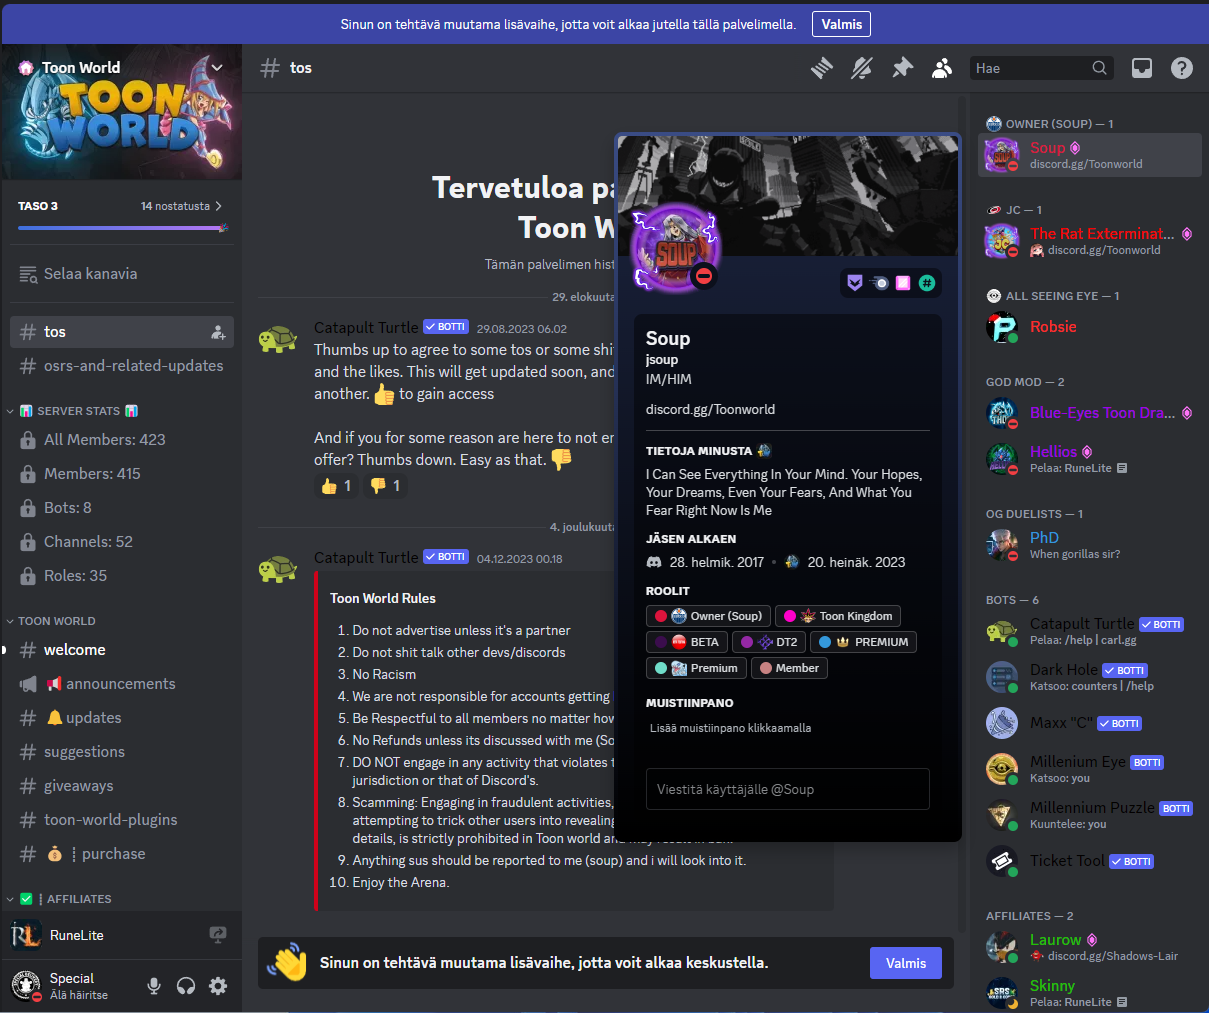1209x1013 pixels.
Task: Open osrs-and-related-updates channel
Action: coord(122,366)
